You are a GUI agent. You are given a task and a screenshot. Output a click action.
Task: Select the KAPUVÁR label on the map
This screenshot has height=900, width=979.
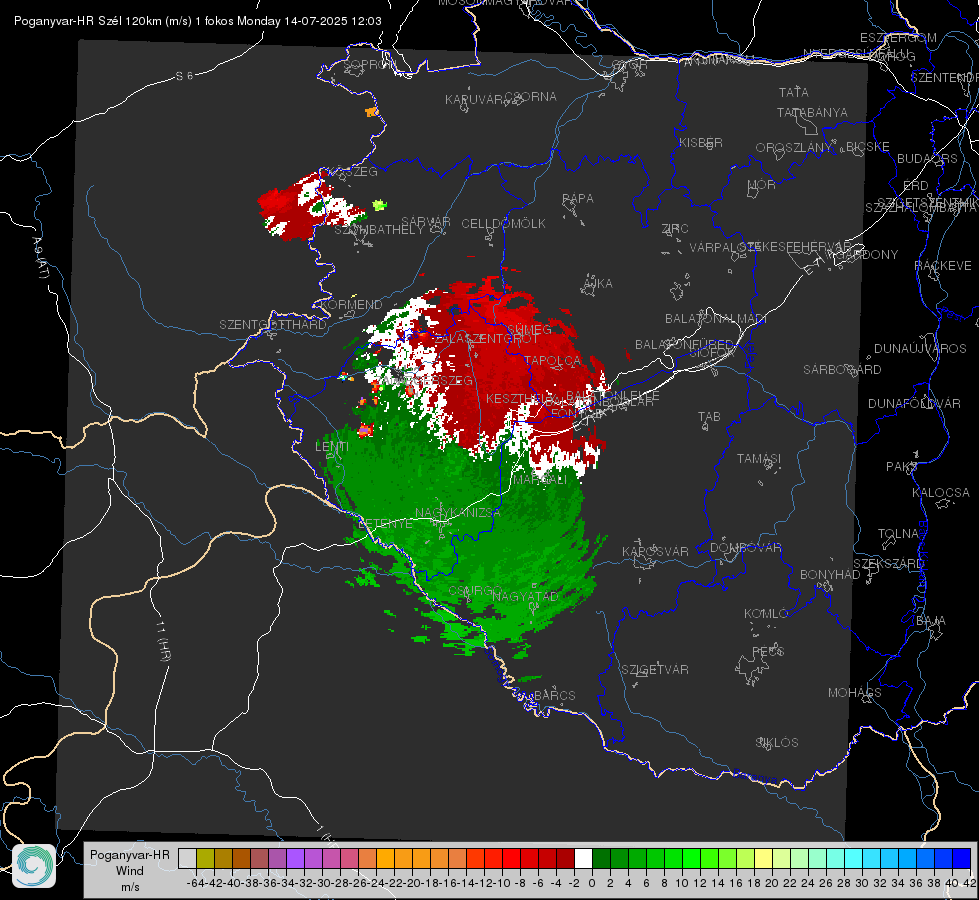pyautogui.click(x=475, y=100)
